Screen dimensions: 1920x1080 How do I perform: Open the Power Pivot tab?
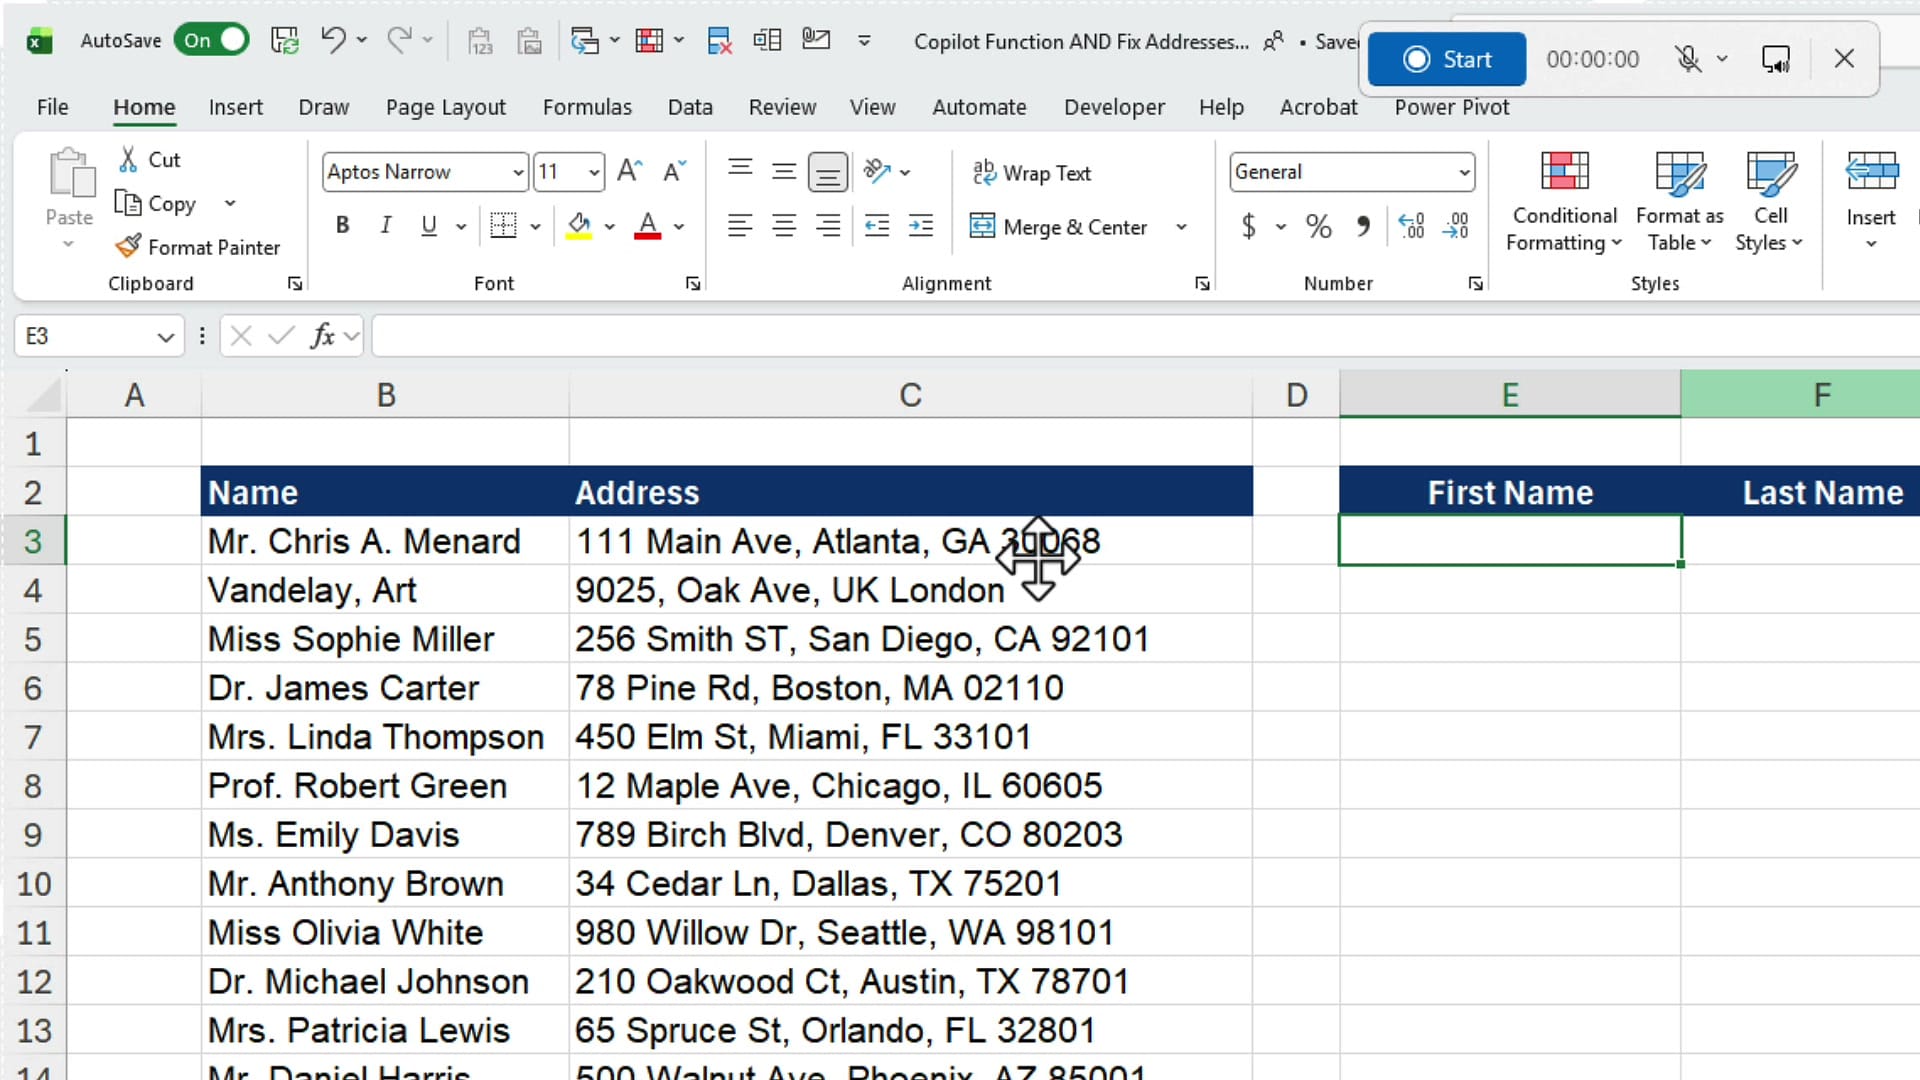pyautogui.click(x=1452, y=107)
